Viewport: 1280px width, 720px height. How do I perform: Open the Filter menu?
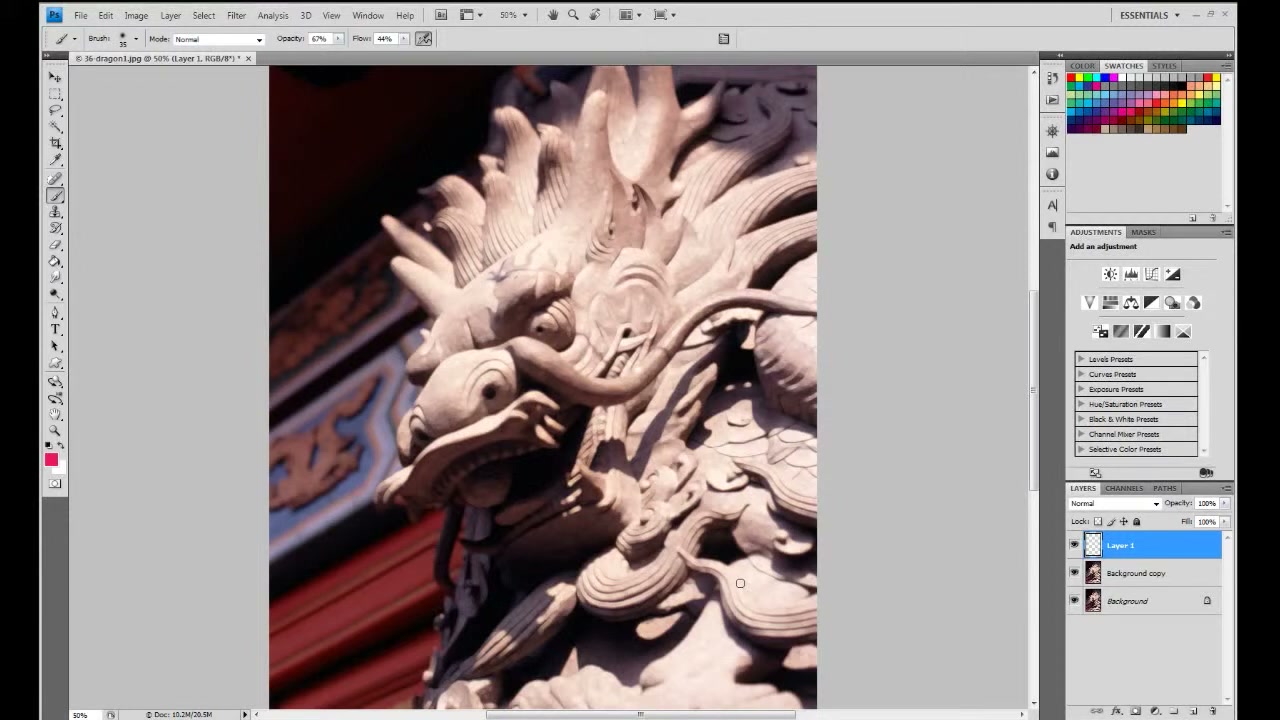(236, 16)
